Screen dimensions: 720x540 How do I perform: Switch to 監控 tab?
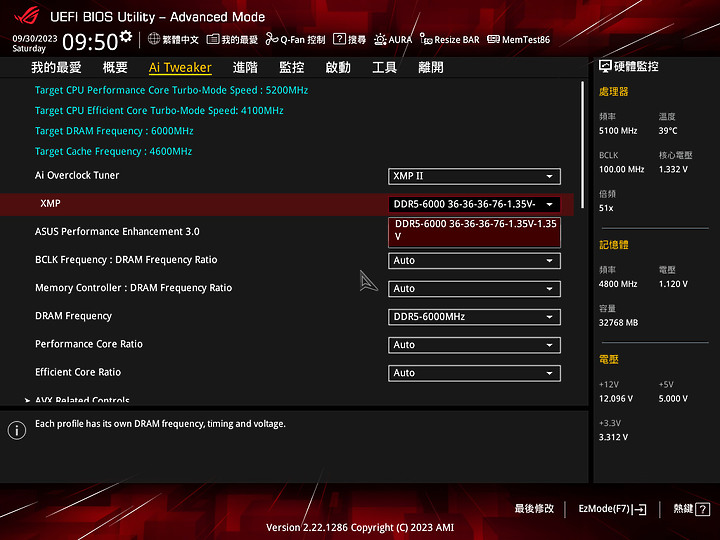[292, 68]
